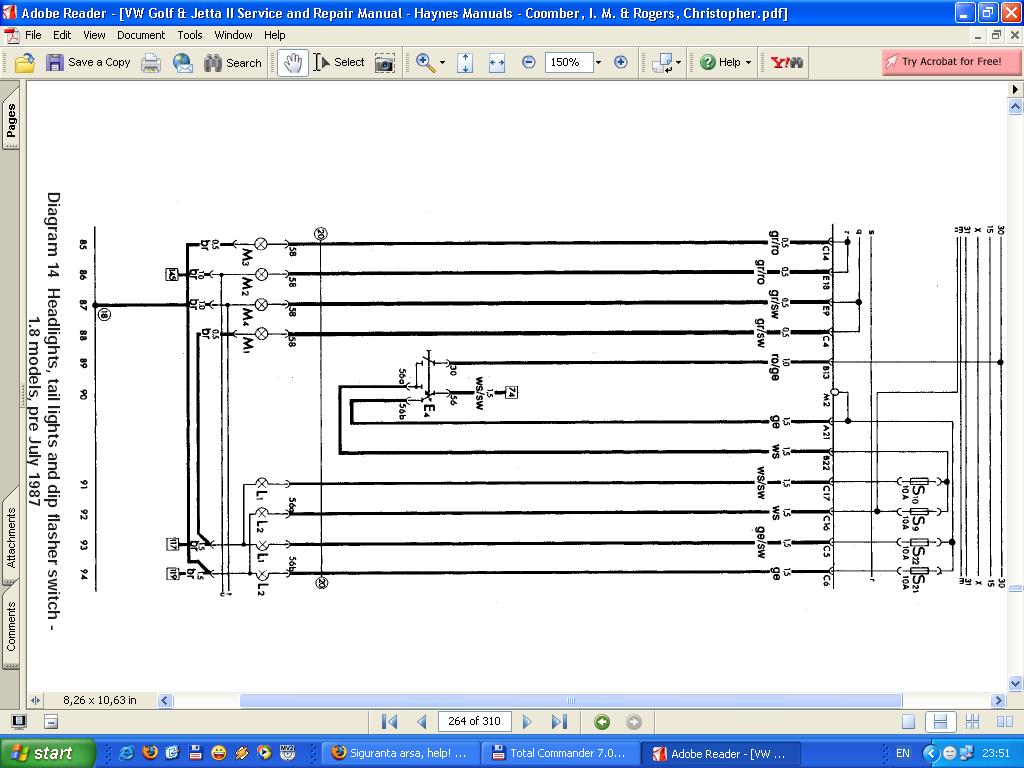Image resolution: width=1024 pixels, height=768 pixels.
Task: Select the Hand tool
Action: pos(292,62)
